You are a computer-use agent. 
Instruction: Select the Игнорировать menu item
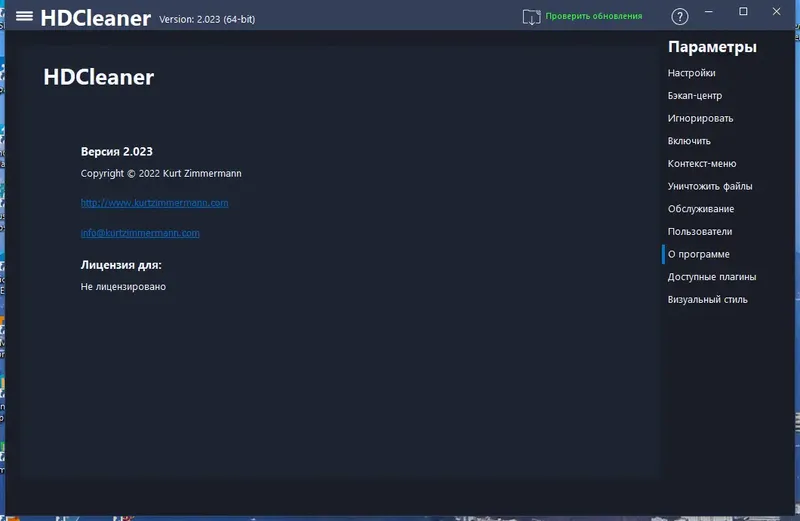point(700,118)
